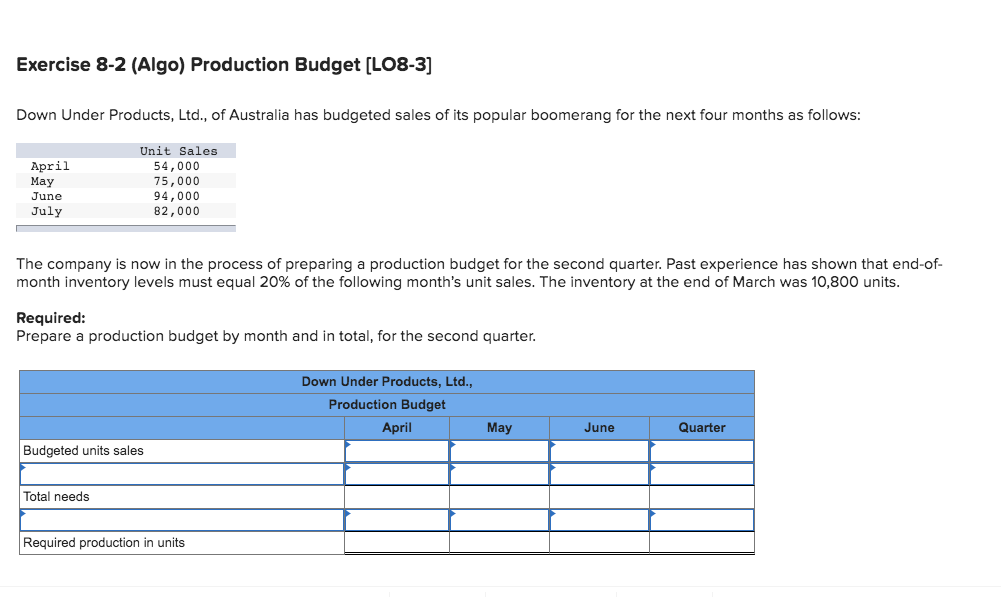This screenshot has width=1001, height=597.
Task: Click the April Required production in units cell
Action: pos(397,542)
